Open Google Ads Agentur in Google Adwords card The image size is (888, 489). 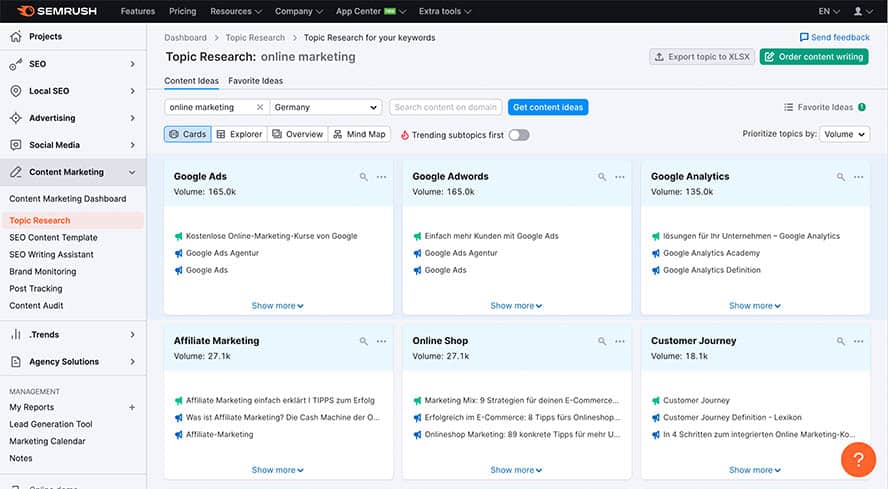coord(461,253)
